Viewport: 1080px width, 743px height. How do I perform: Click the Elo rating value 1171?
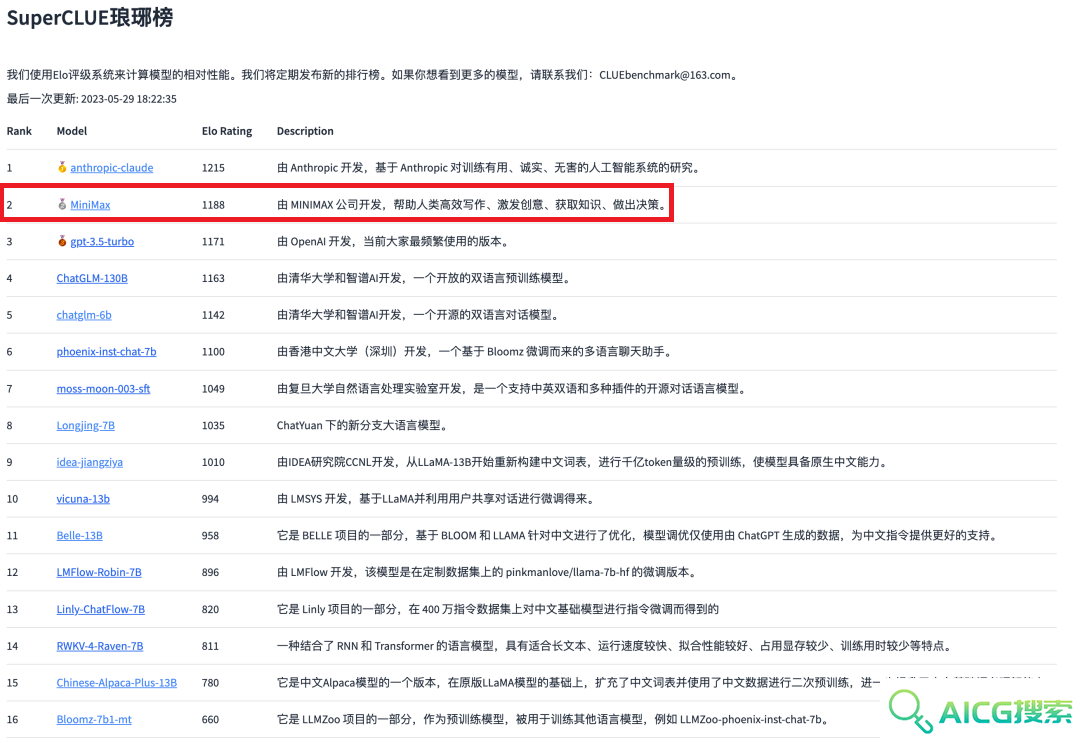point(213,241)
